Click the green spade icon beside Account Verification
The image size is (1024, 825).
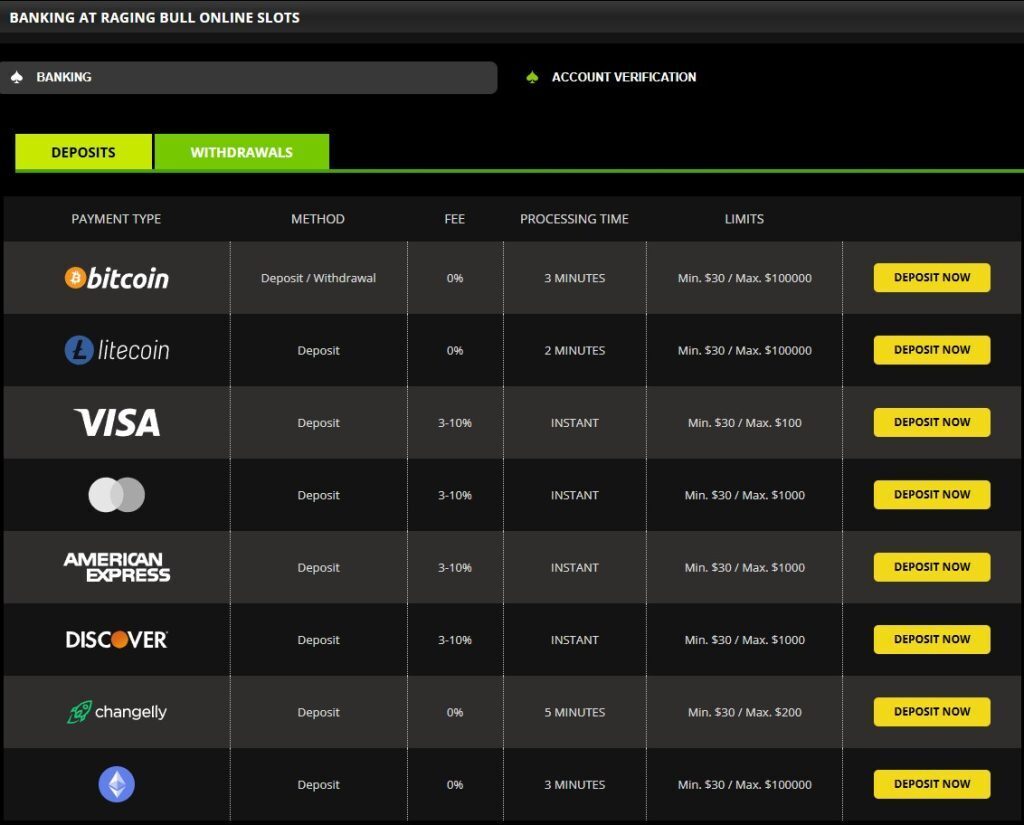(532, 77)
